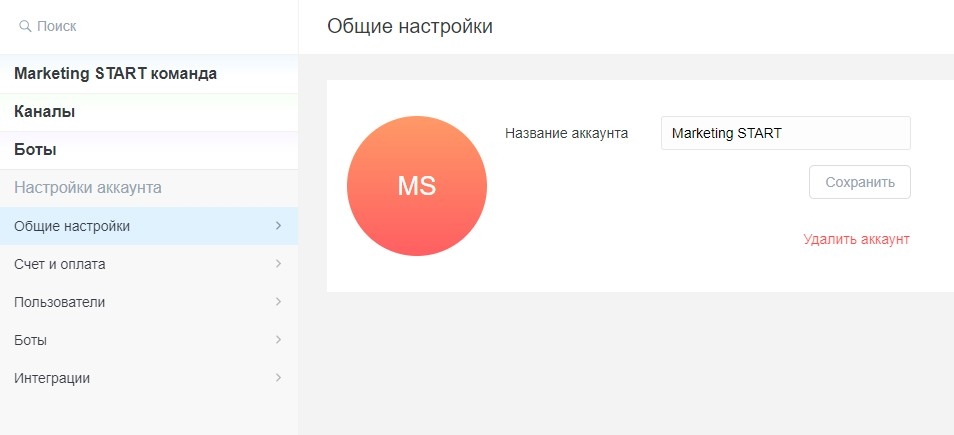Select the Настройки аккаунта heading

(88, 188)
